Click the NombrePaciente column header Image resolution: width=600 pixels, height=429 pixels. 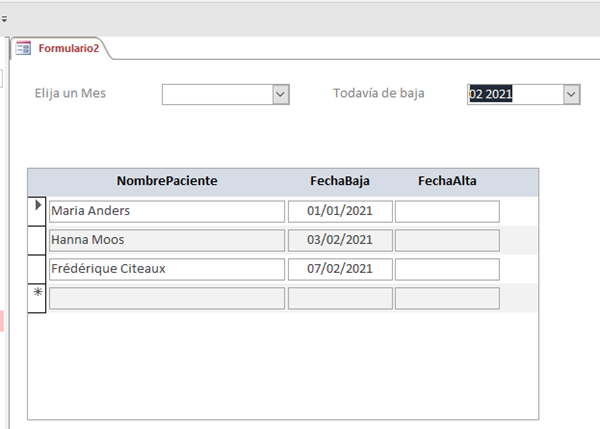click(167, 181)
